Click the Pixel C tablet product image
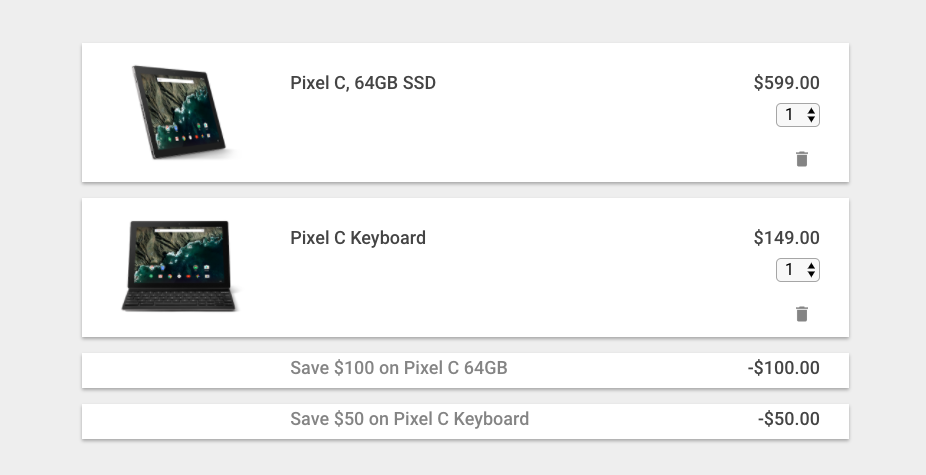This screenshot has height=475, width=926. coord(182,112)
